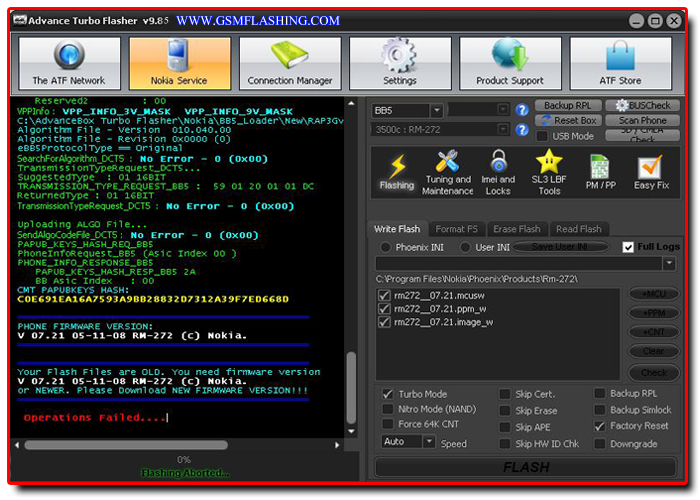The width and height of the screenshot is (700, 500).
Task: Expand the Auto Speed dropdown
Action: pyautogui.click(x=429, y=442)
